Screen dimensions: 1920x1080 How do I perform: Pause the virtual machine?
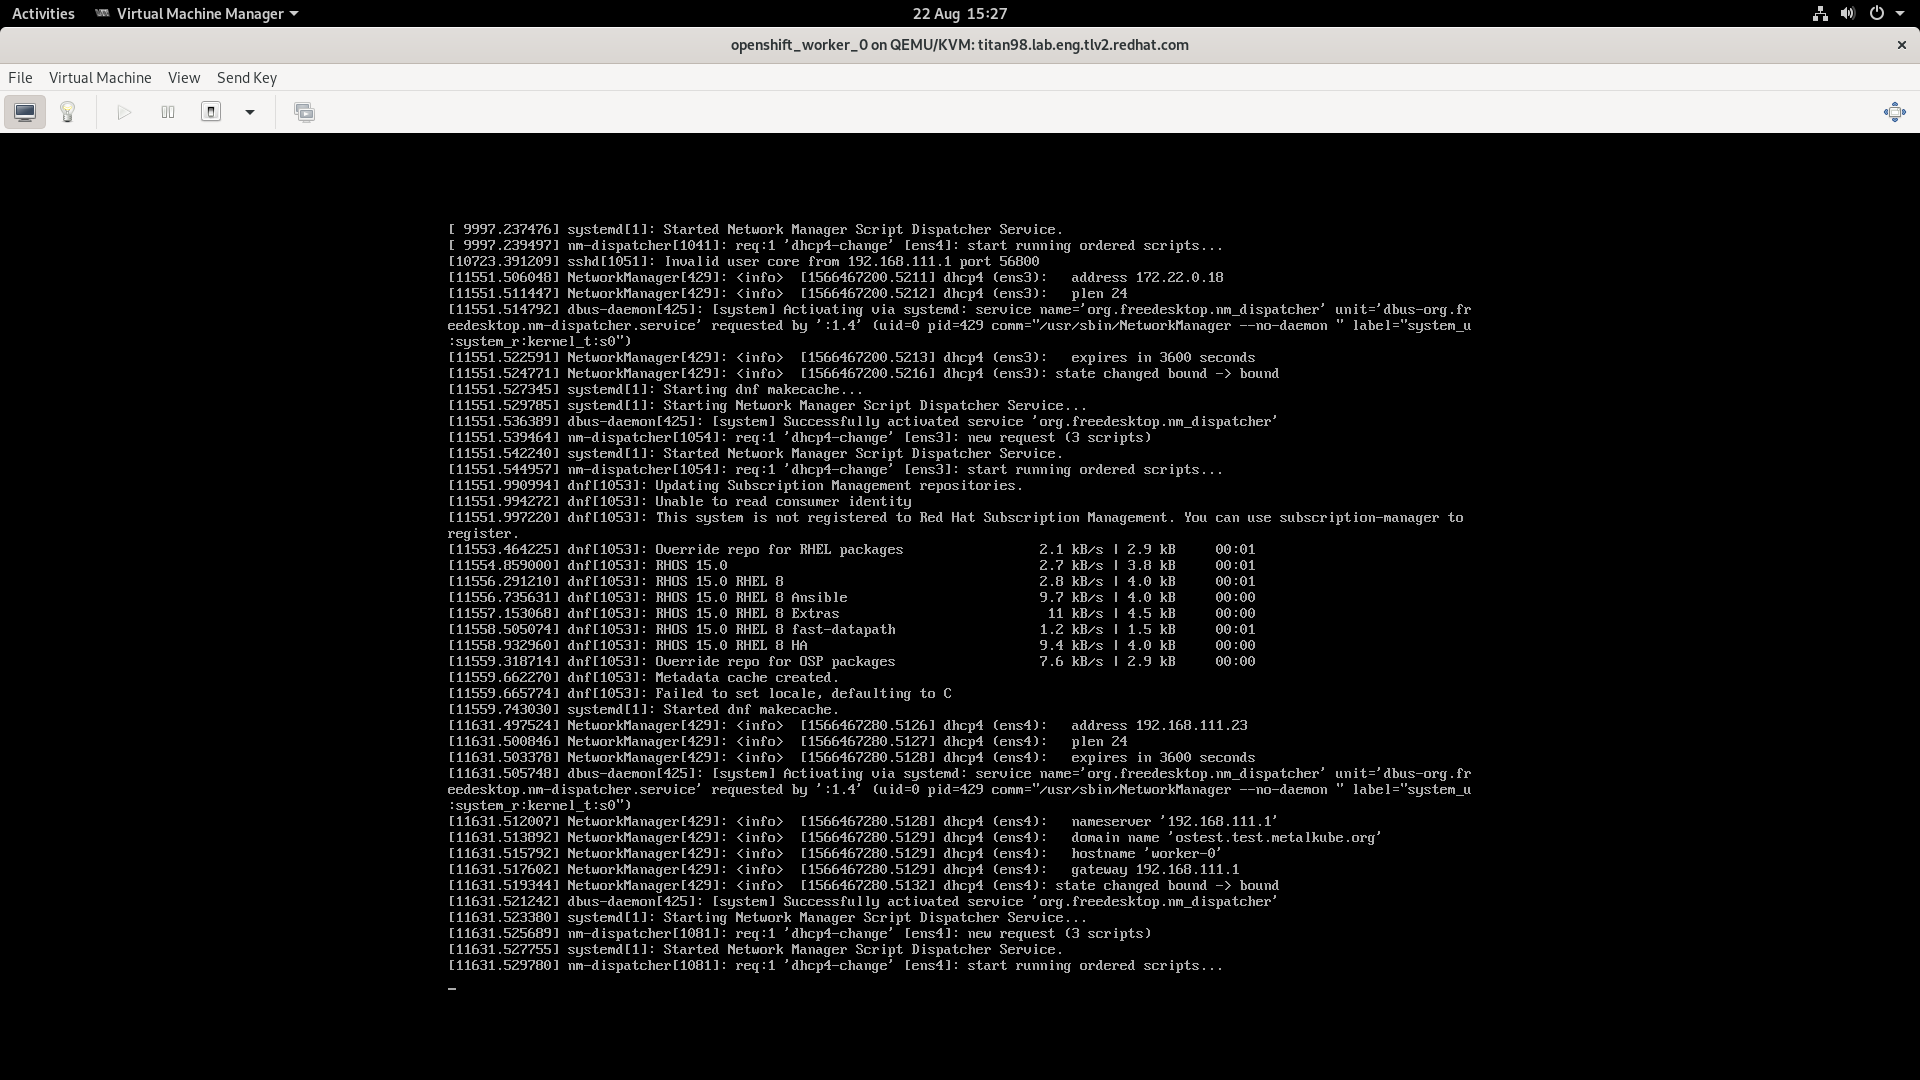click(168, 112)
